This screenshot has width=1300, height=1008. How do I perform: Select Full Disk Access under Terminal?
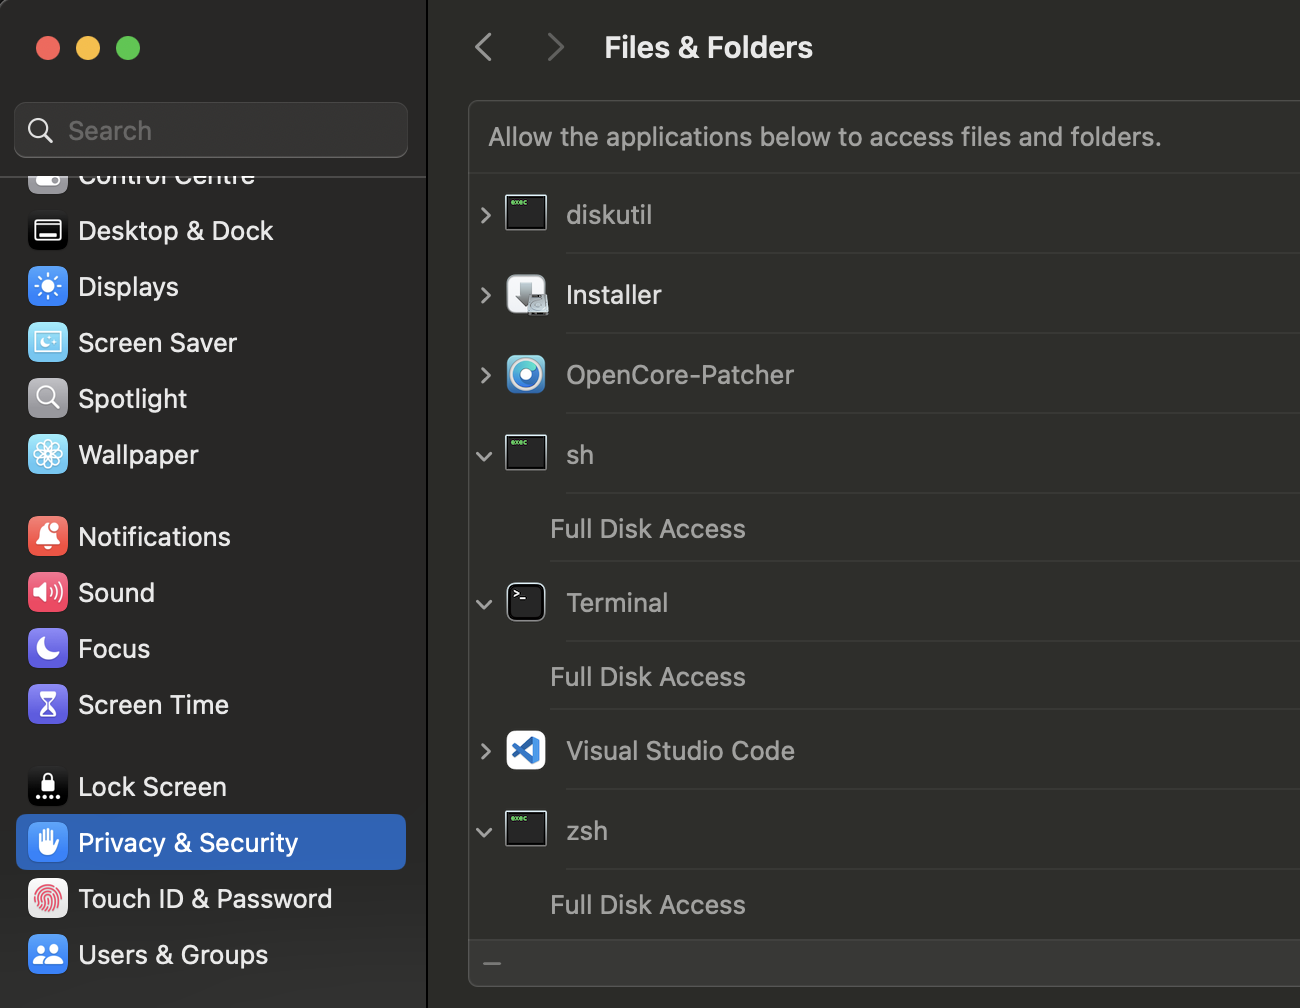[648, 677]
